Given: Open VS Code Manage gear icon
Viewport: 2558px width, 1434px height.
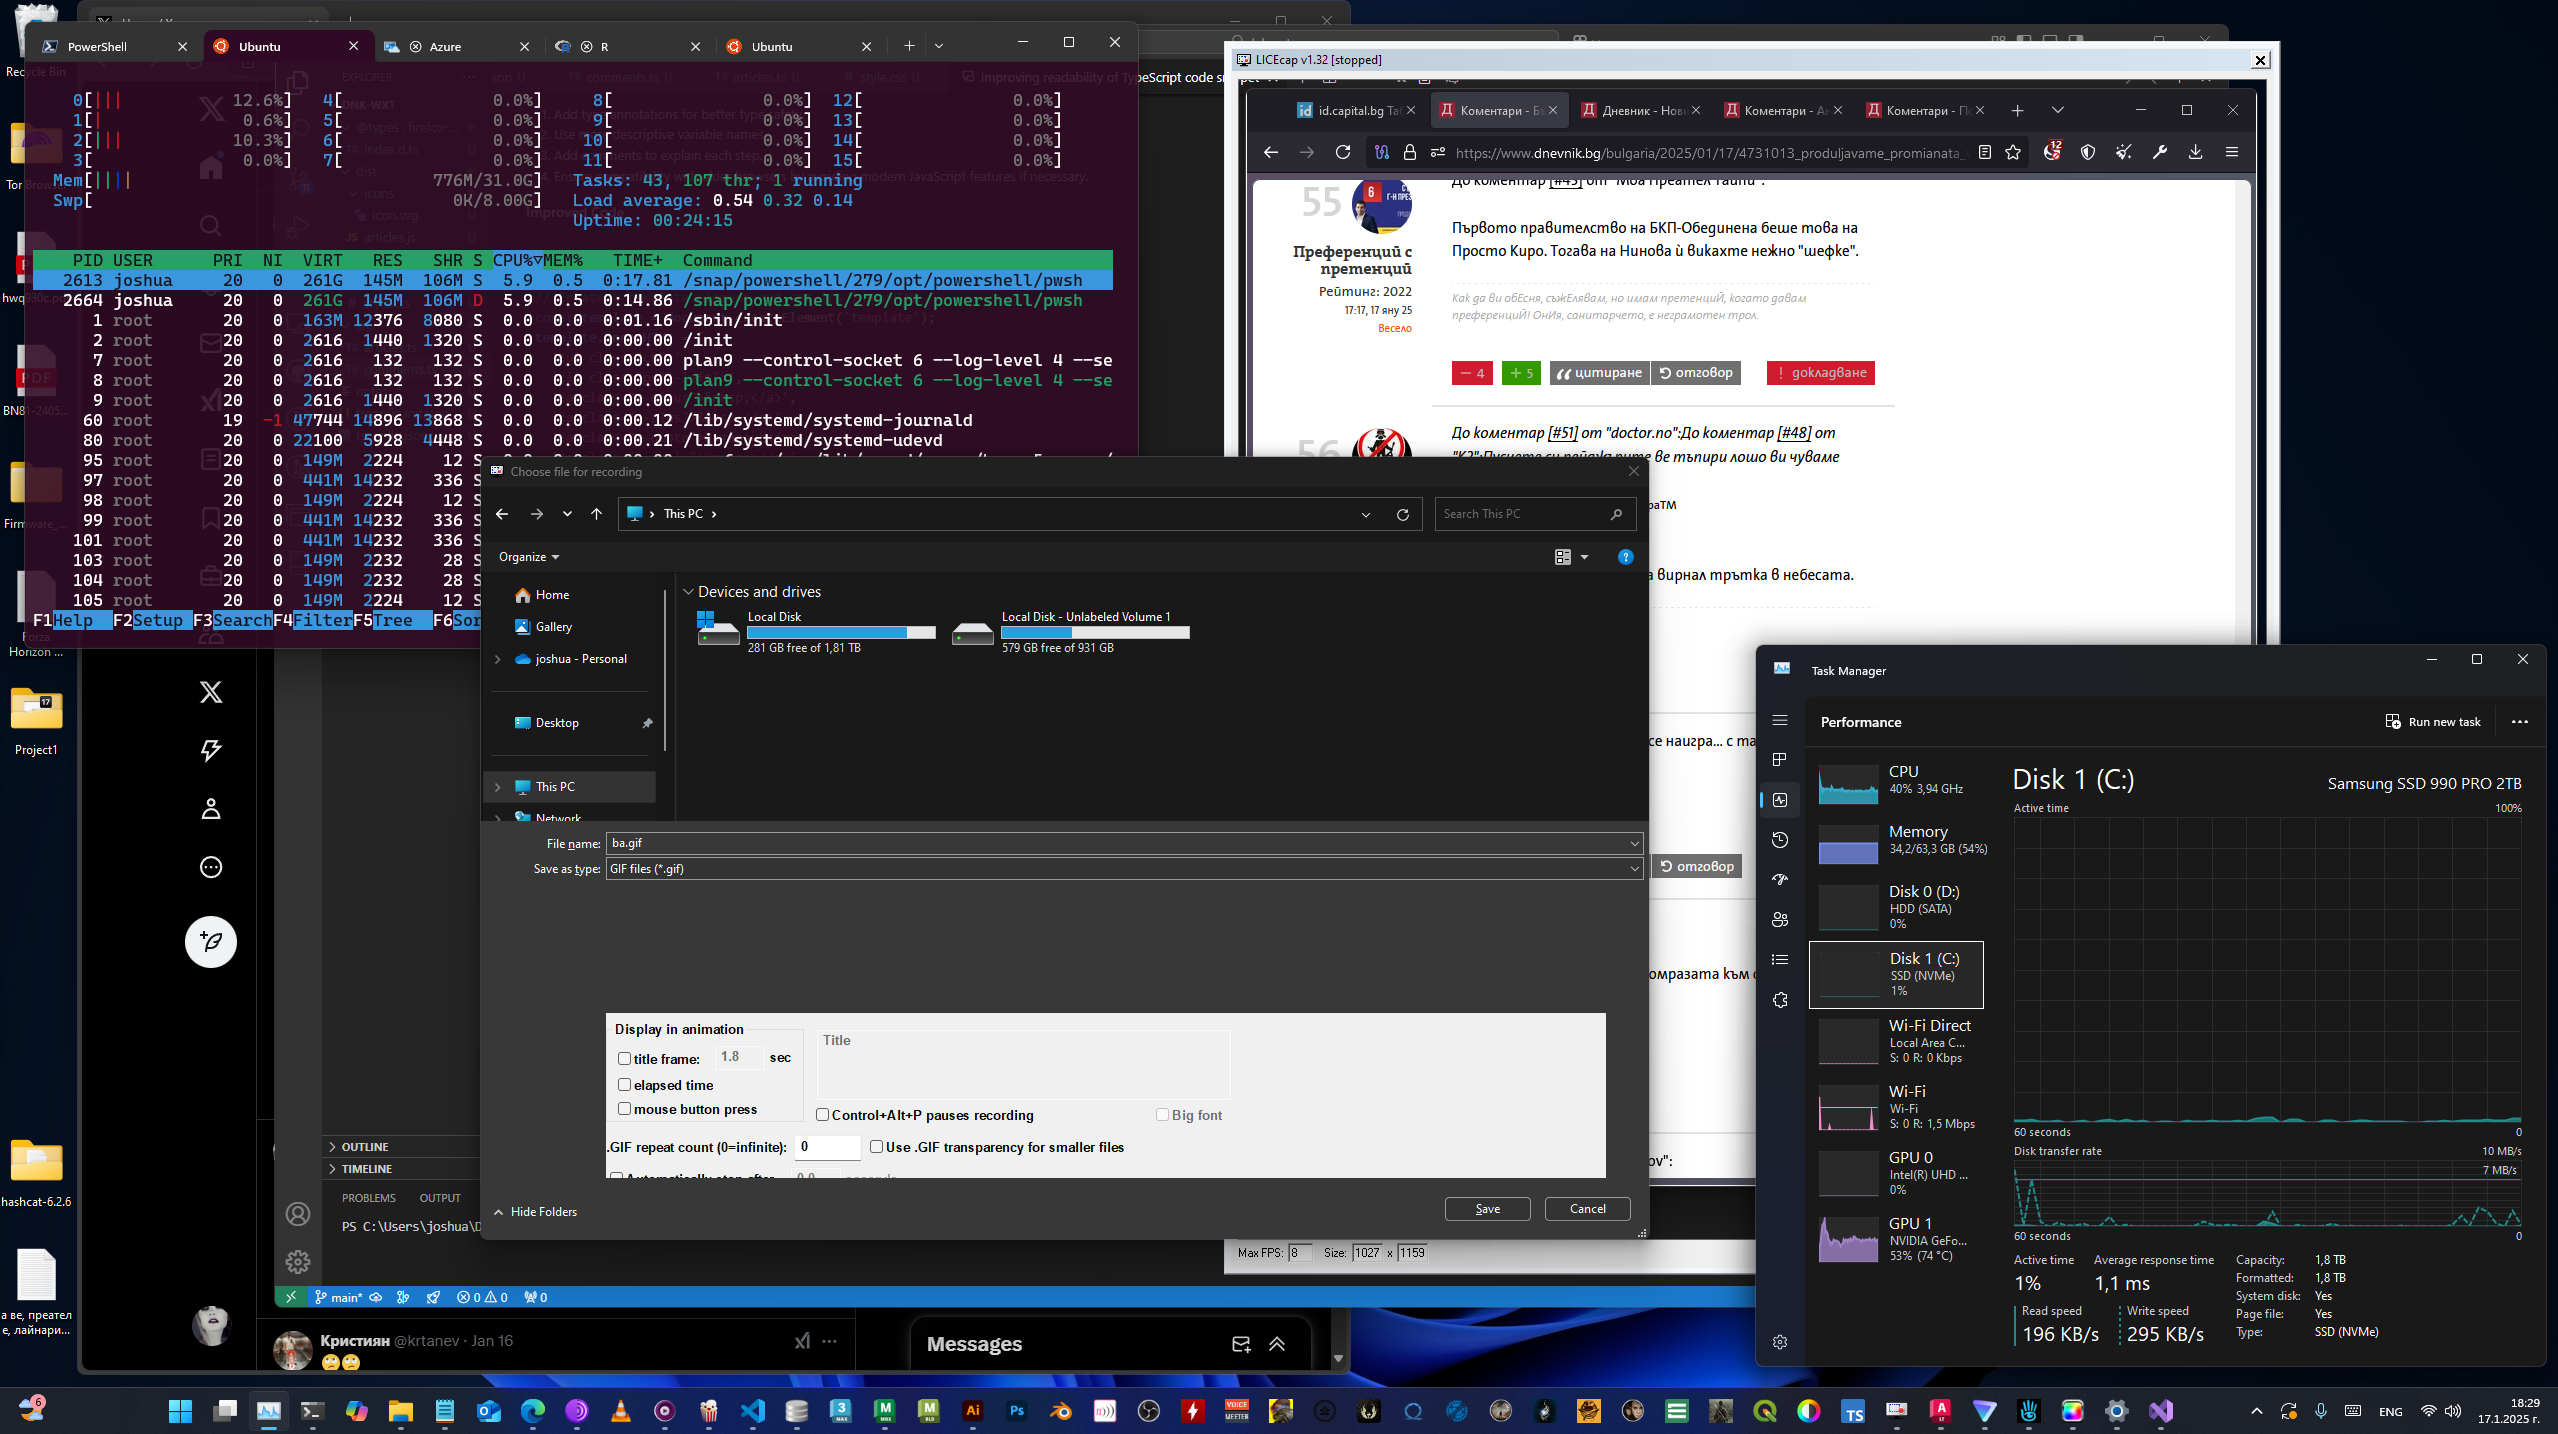Looking at the screenshot, I should (x=298, y=1262).
